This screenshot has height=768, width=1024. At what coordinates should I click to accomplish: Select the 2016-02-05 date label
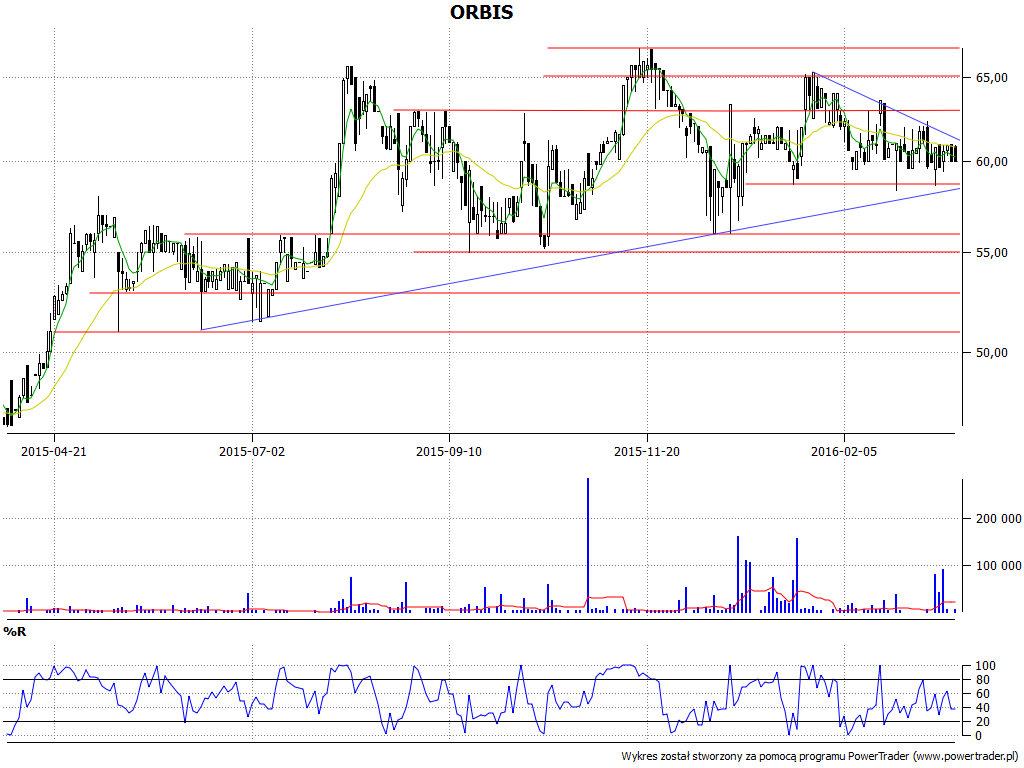tap(844, 451)
